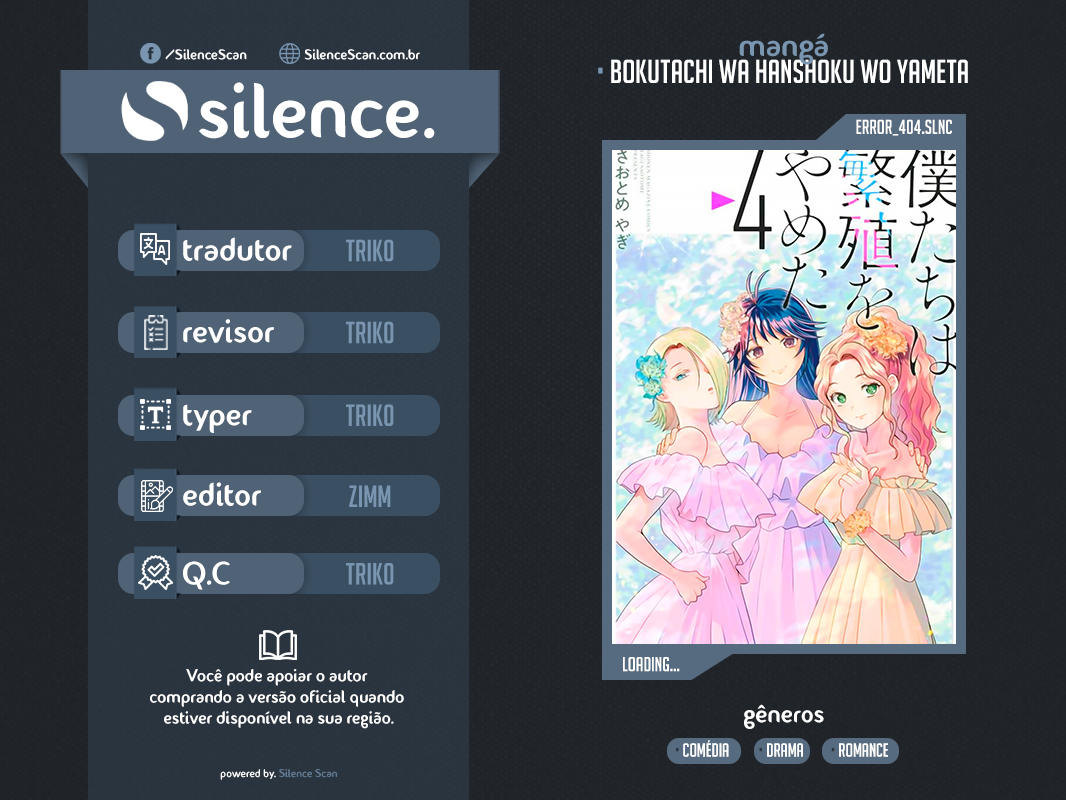Click the tradutor translation icon

click(155, 250)
